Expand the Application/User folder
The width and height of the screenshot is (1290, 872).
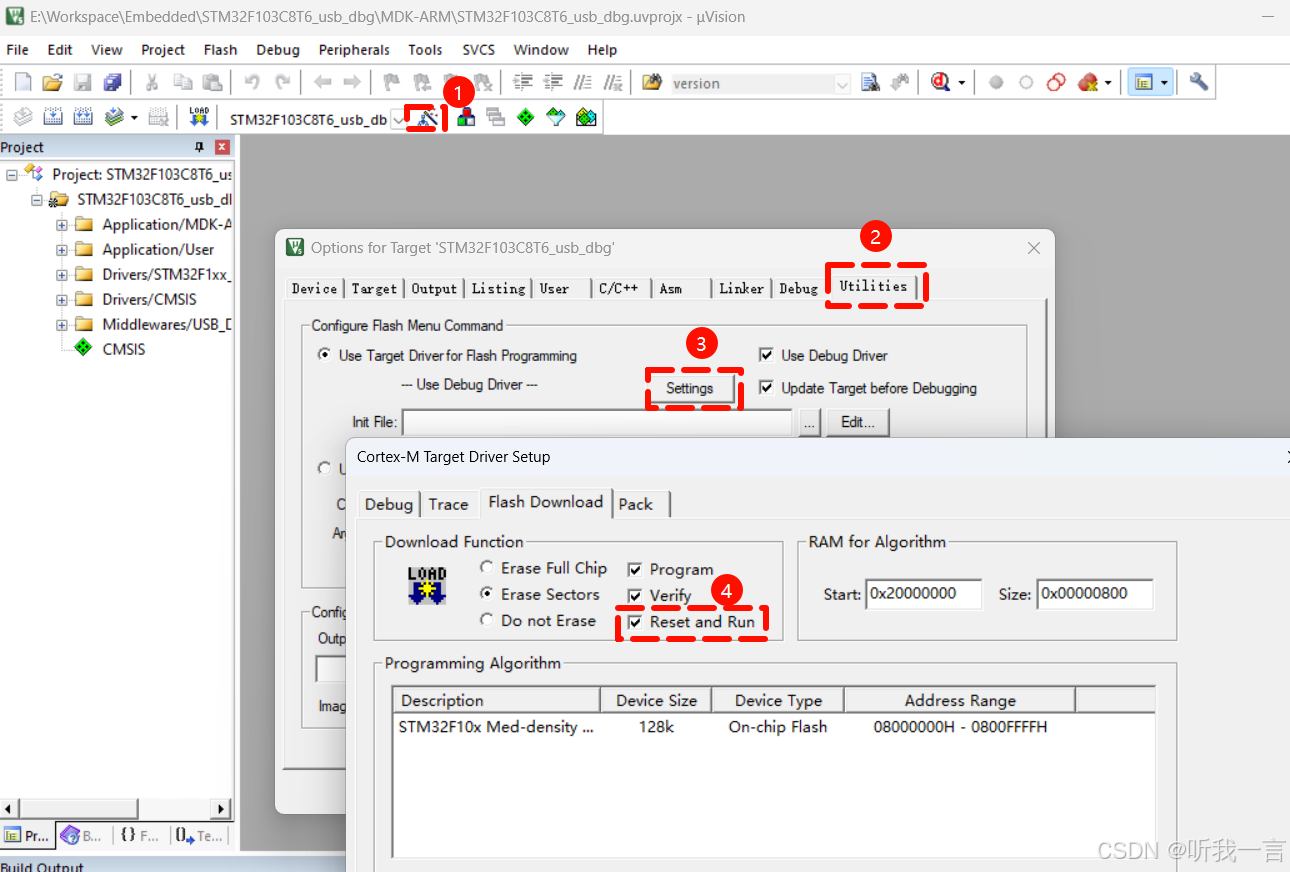point(62,250)
